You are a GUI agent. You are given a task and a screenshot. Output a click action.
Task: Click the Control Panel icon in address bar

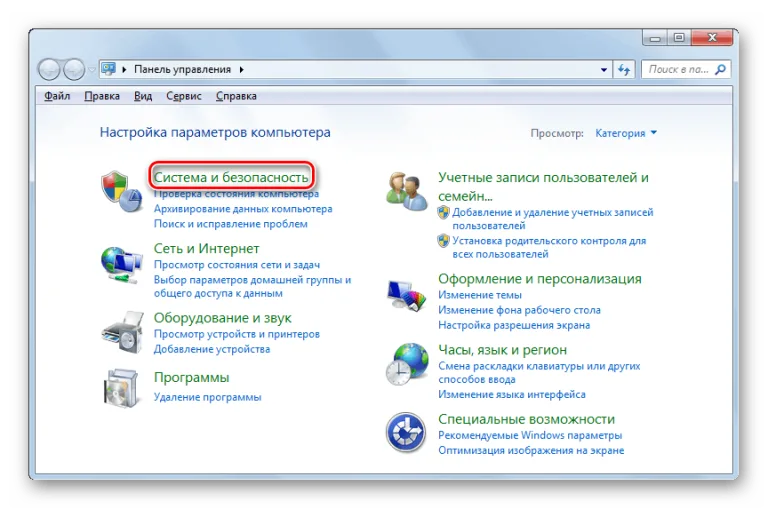coord(108,69)
